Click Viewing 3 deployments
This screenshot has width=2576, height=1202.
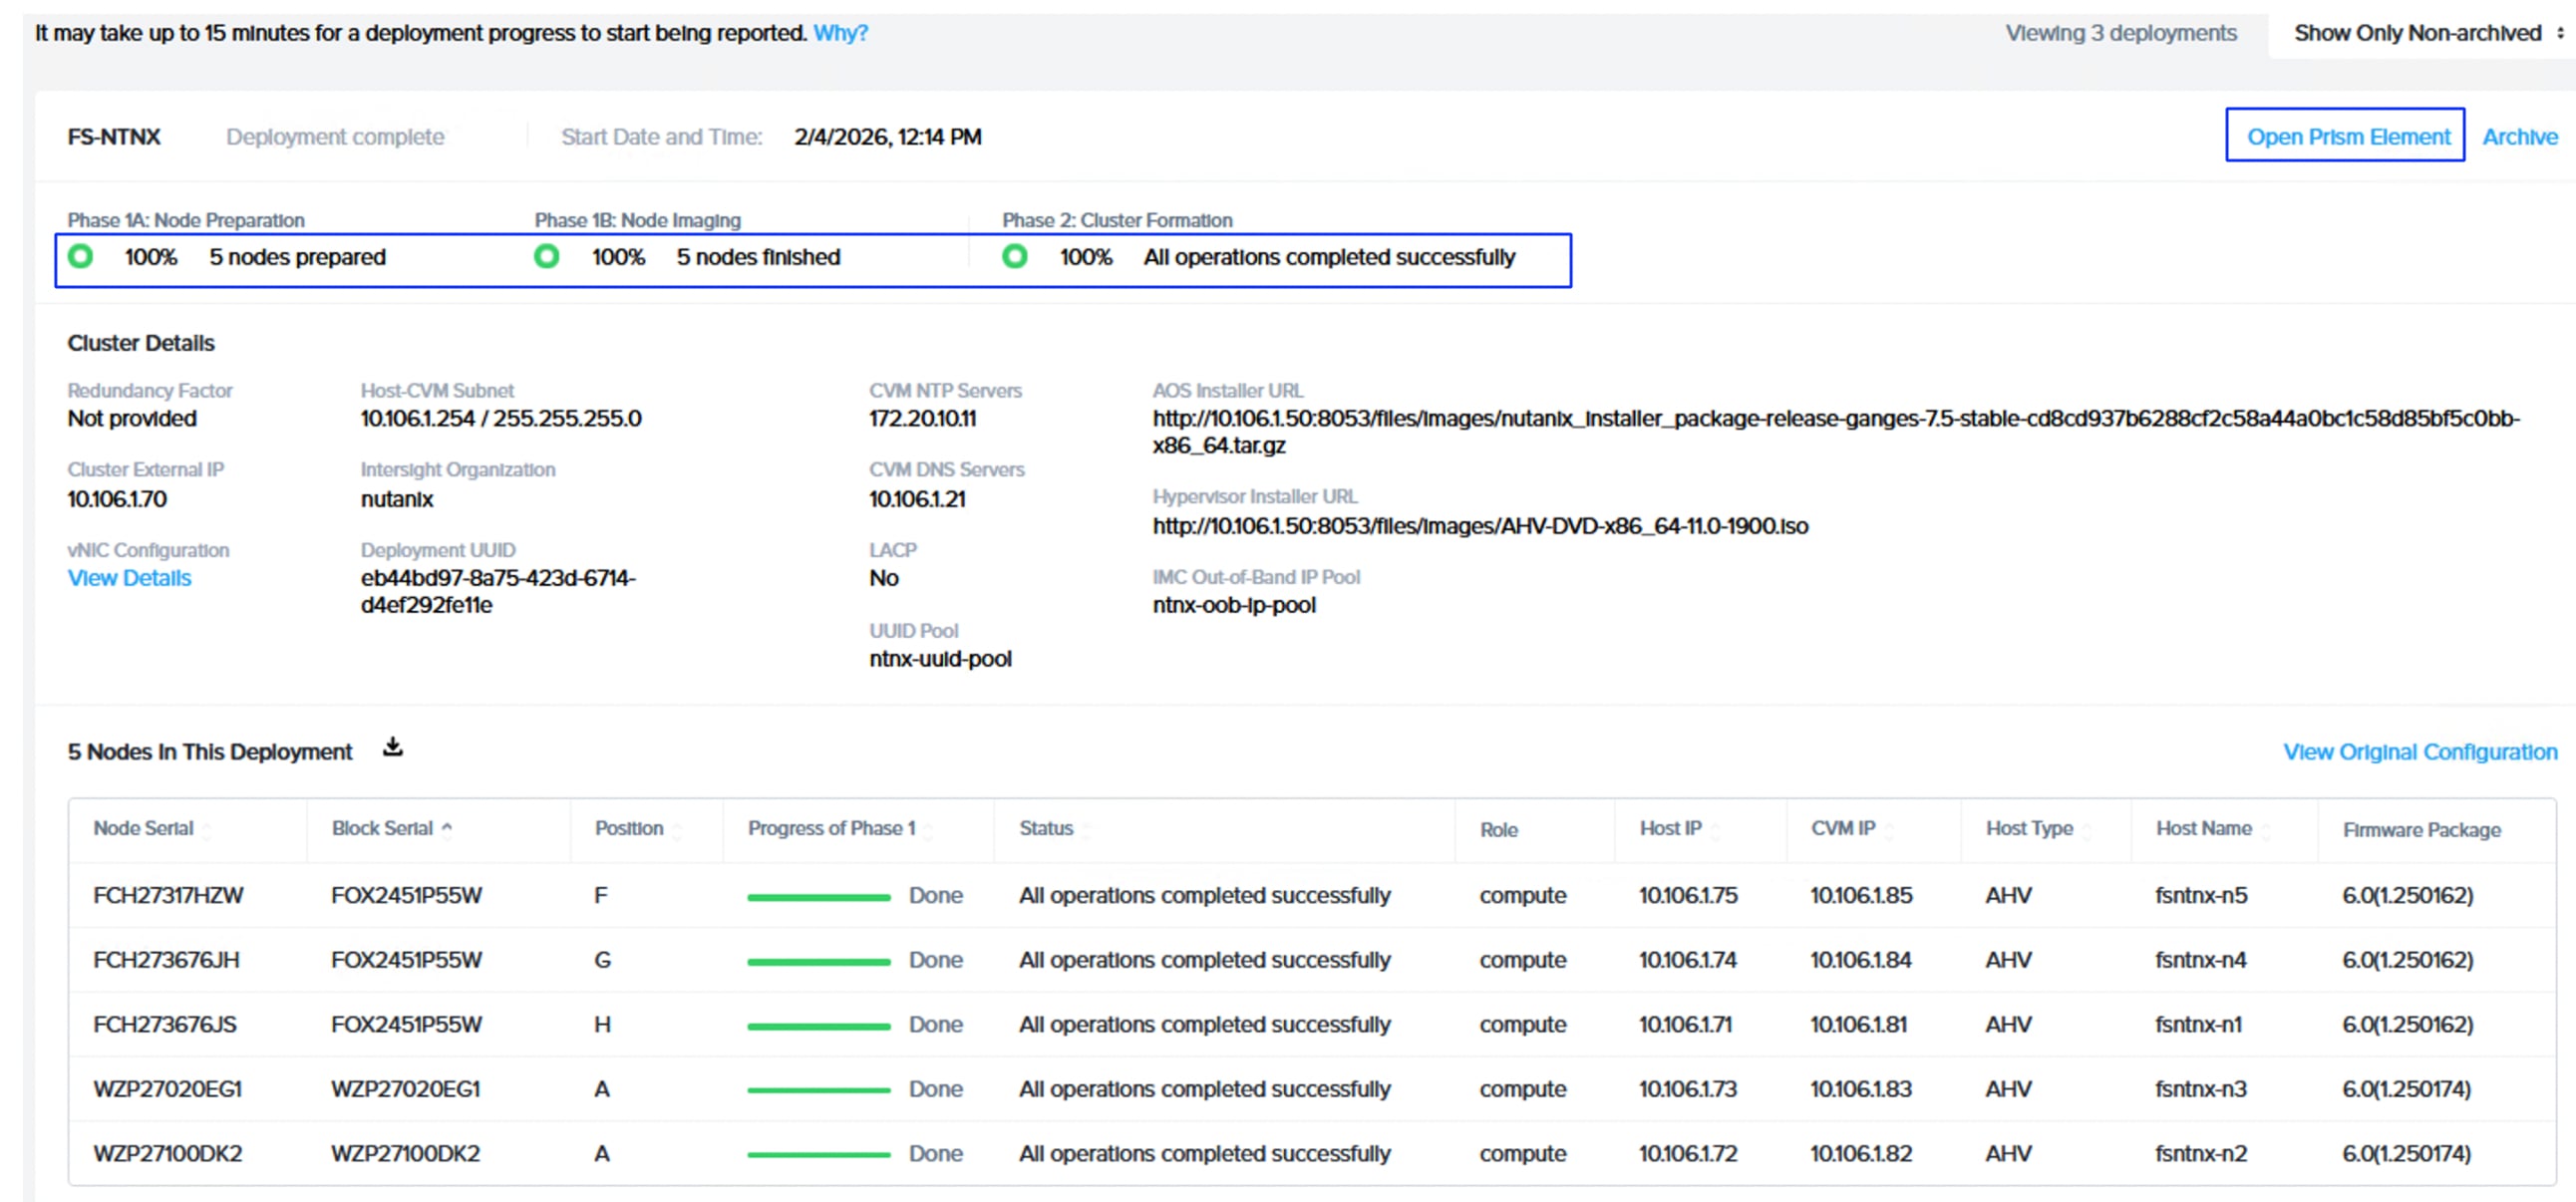coord(2121,32)
